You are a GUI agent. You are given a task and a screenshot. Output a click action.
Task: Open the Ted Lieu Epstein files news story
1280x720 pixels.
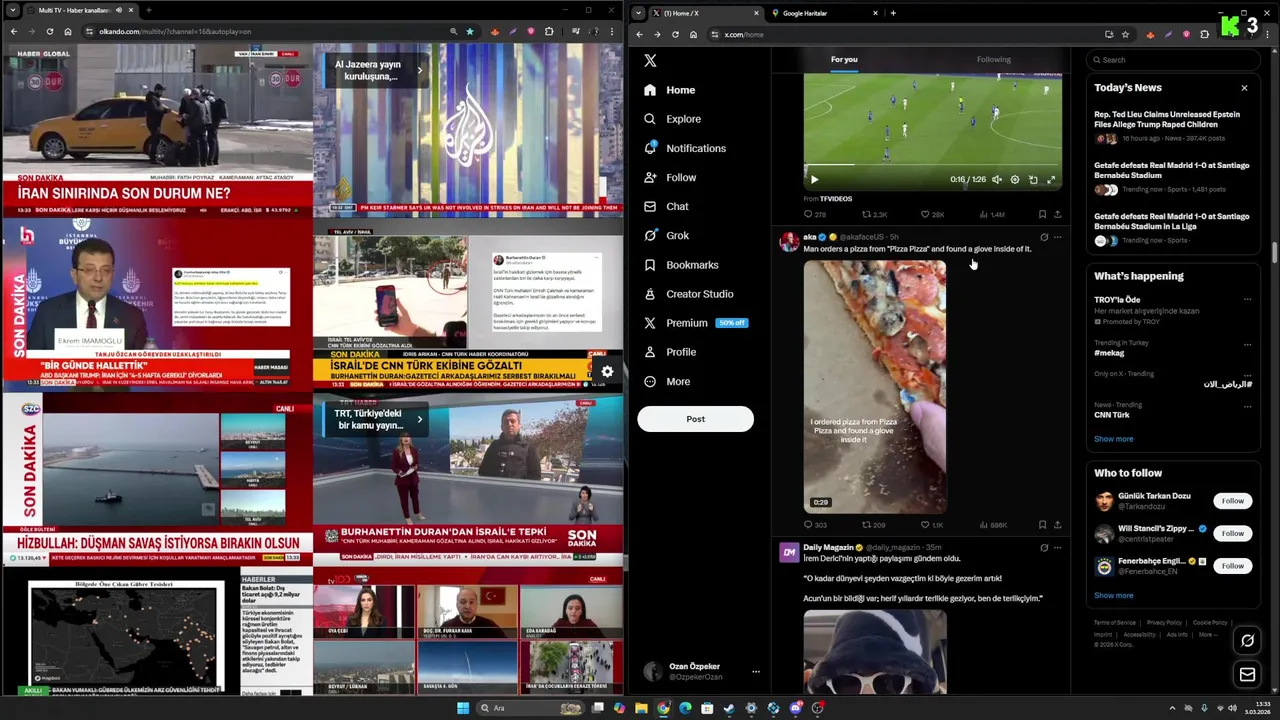click(x=1171, y=125)
